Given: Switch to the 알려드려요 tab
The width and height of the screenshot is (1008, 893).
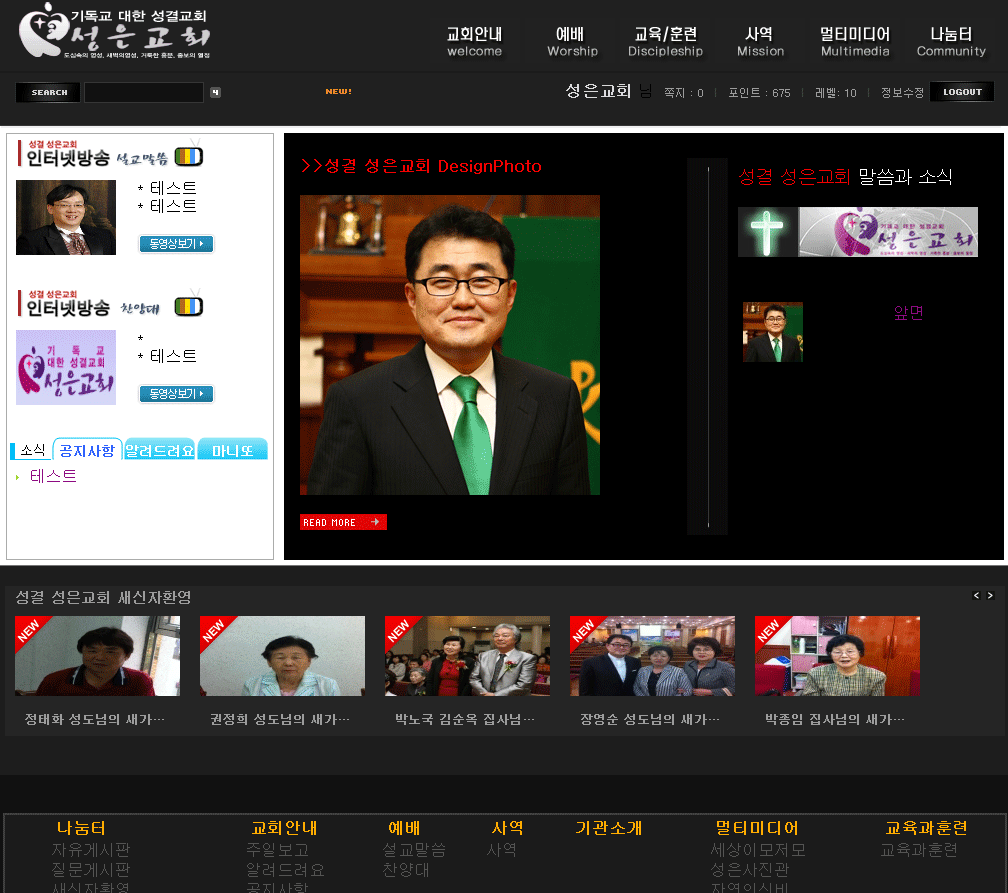Looking at the screenshot, I should 159,450.
